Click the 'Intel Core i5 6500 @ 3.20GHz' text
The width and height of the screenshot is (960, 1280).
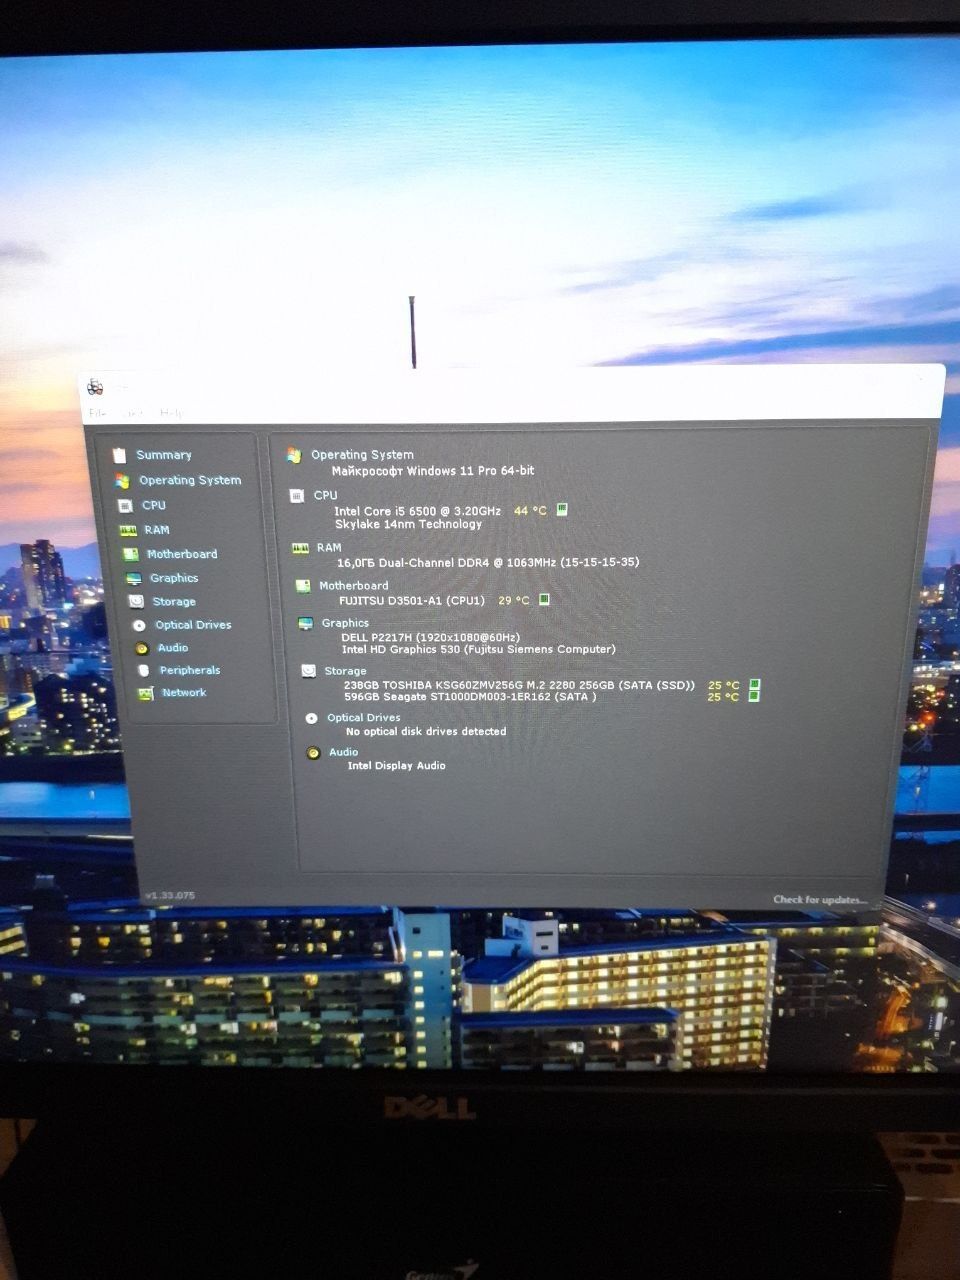point(417,511)
